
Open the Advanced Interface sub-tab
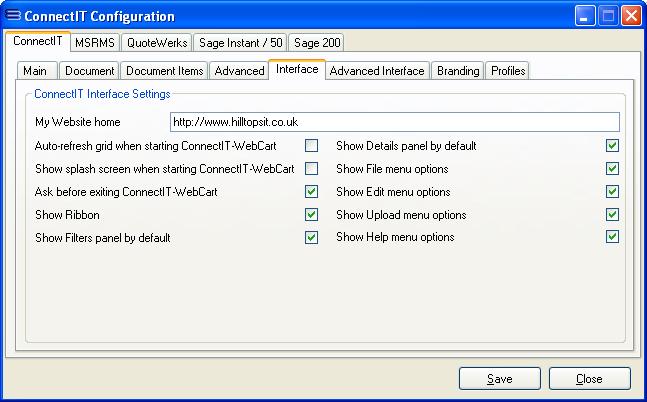tap(377, 71)
